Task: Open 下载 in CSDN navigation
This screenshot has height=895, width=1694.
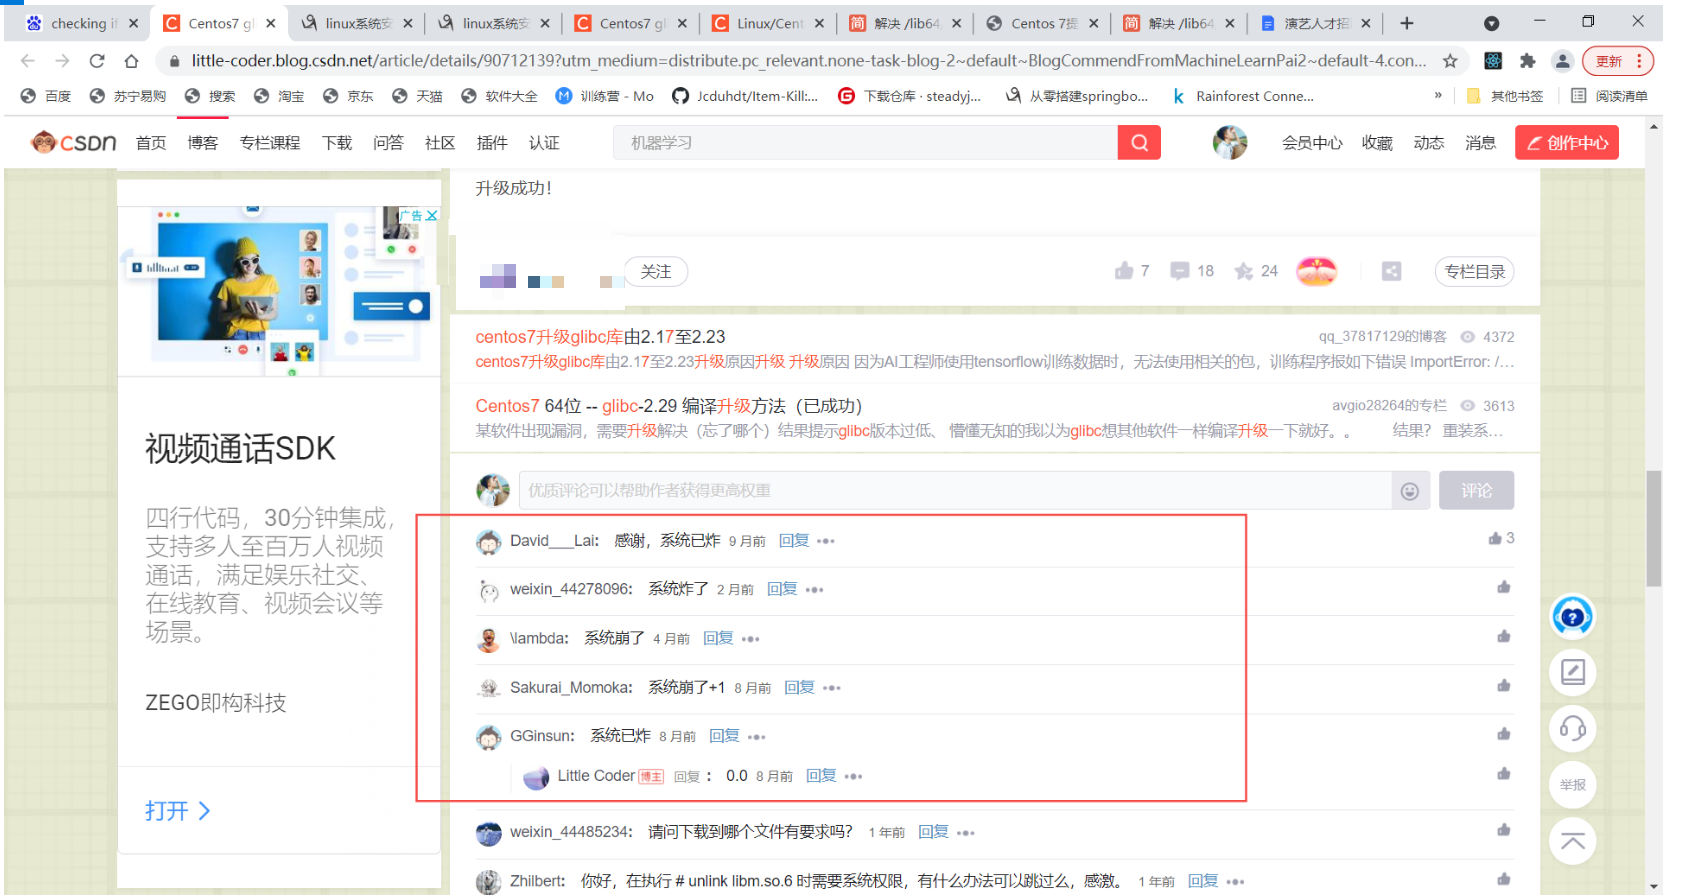Action: [337, 143]
